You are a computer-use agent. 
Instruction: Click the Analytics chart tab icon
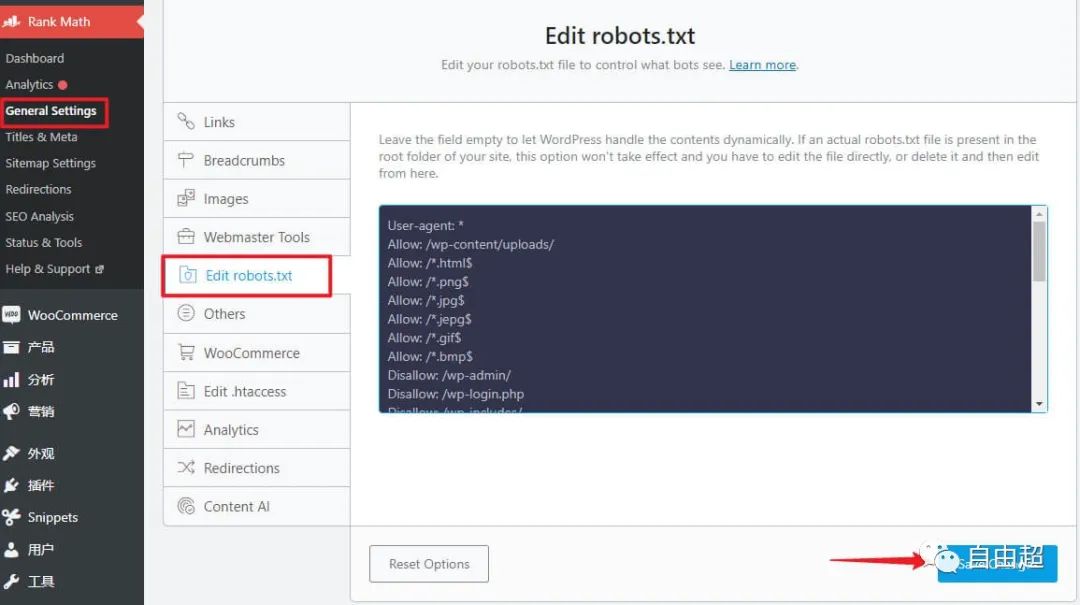[x=186, y=429]
